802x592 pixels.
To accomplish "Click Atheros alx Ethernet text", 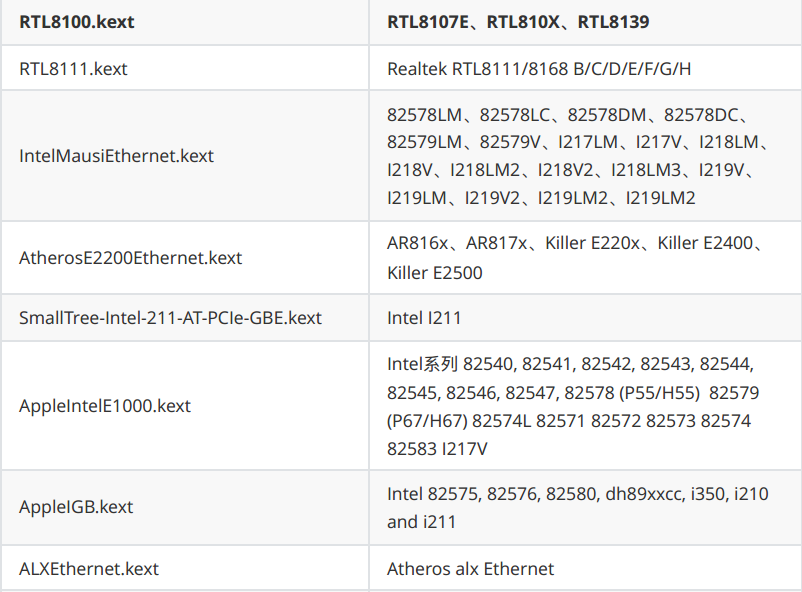I will tap(470, 569).
